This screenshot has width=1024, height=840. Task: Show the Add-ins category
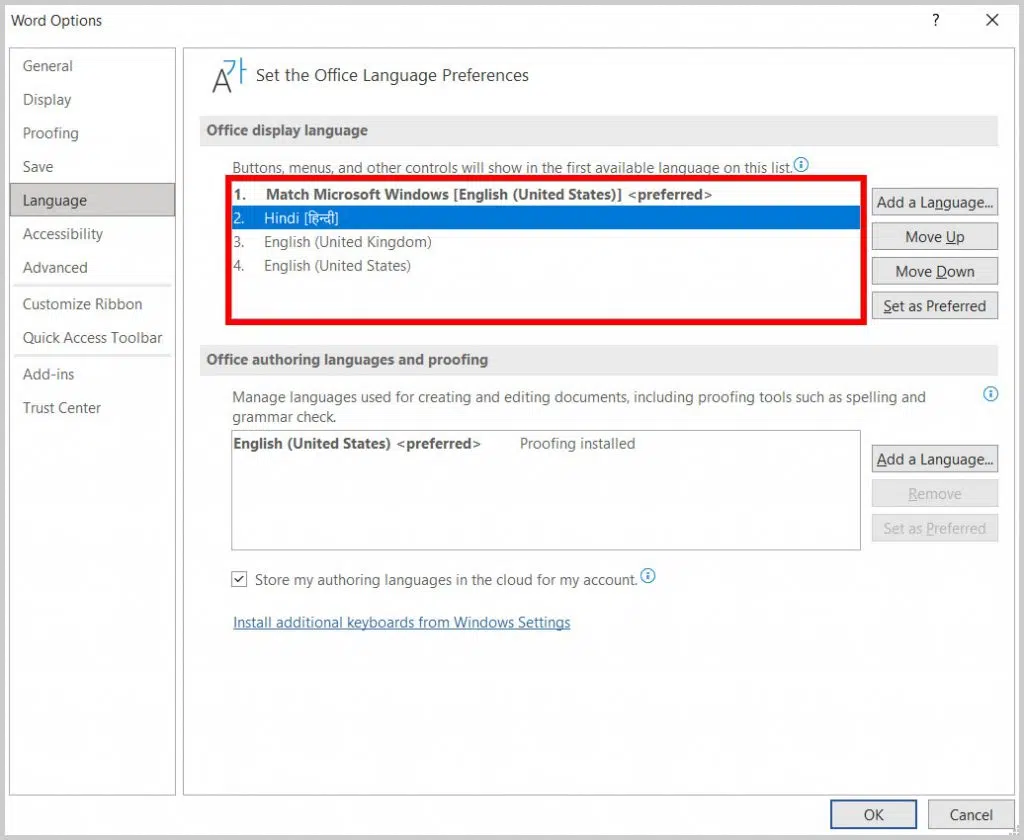click(93, 374)
